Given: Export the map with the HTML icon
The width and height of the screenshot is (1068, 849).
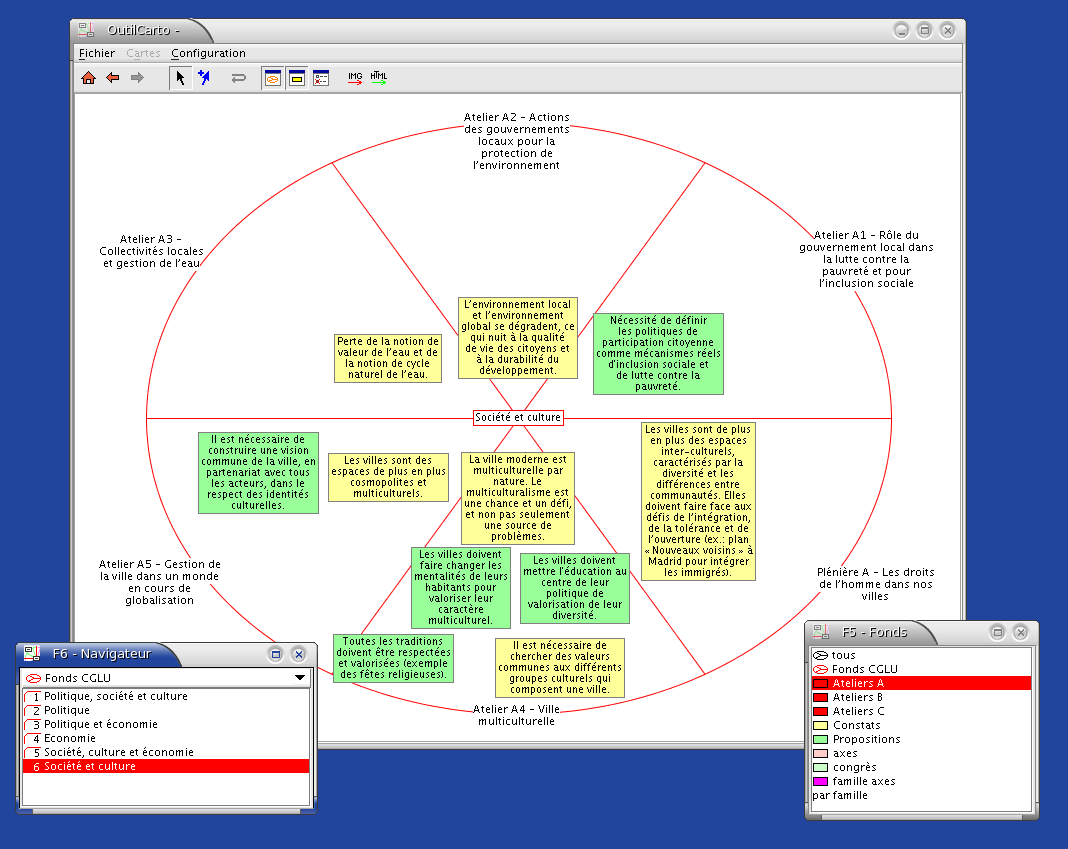Looking at the screenshot, I should [379, 78].
